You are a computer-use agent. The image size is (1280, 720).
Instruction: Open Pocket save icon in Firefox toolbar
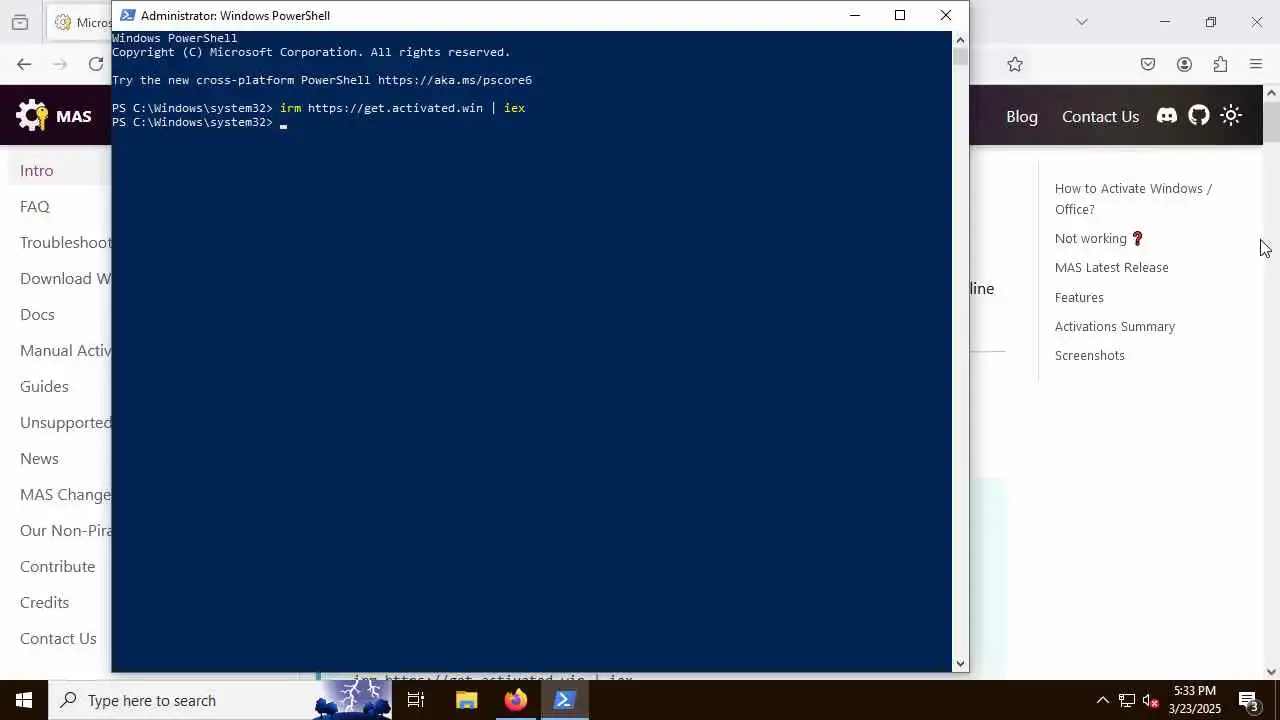click(x=1148, y=64)
